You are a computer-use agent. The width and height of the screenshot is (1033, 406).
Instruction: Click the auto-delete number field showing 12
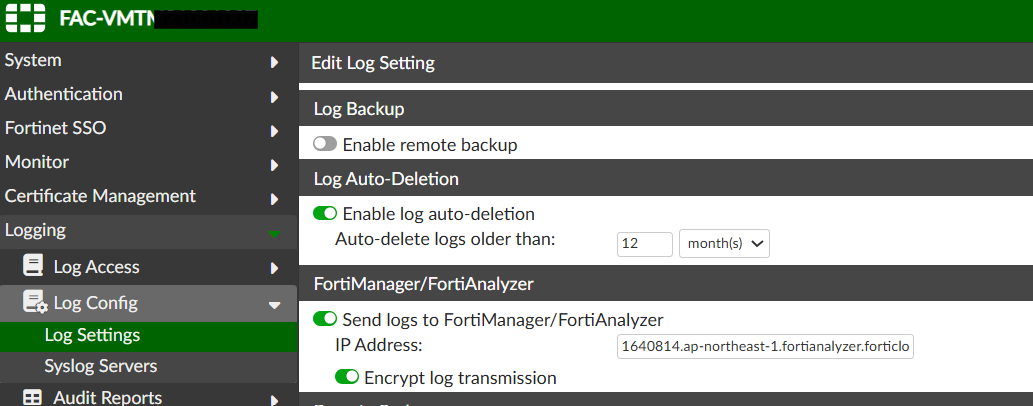click(645, 243)
